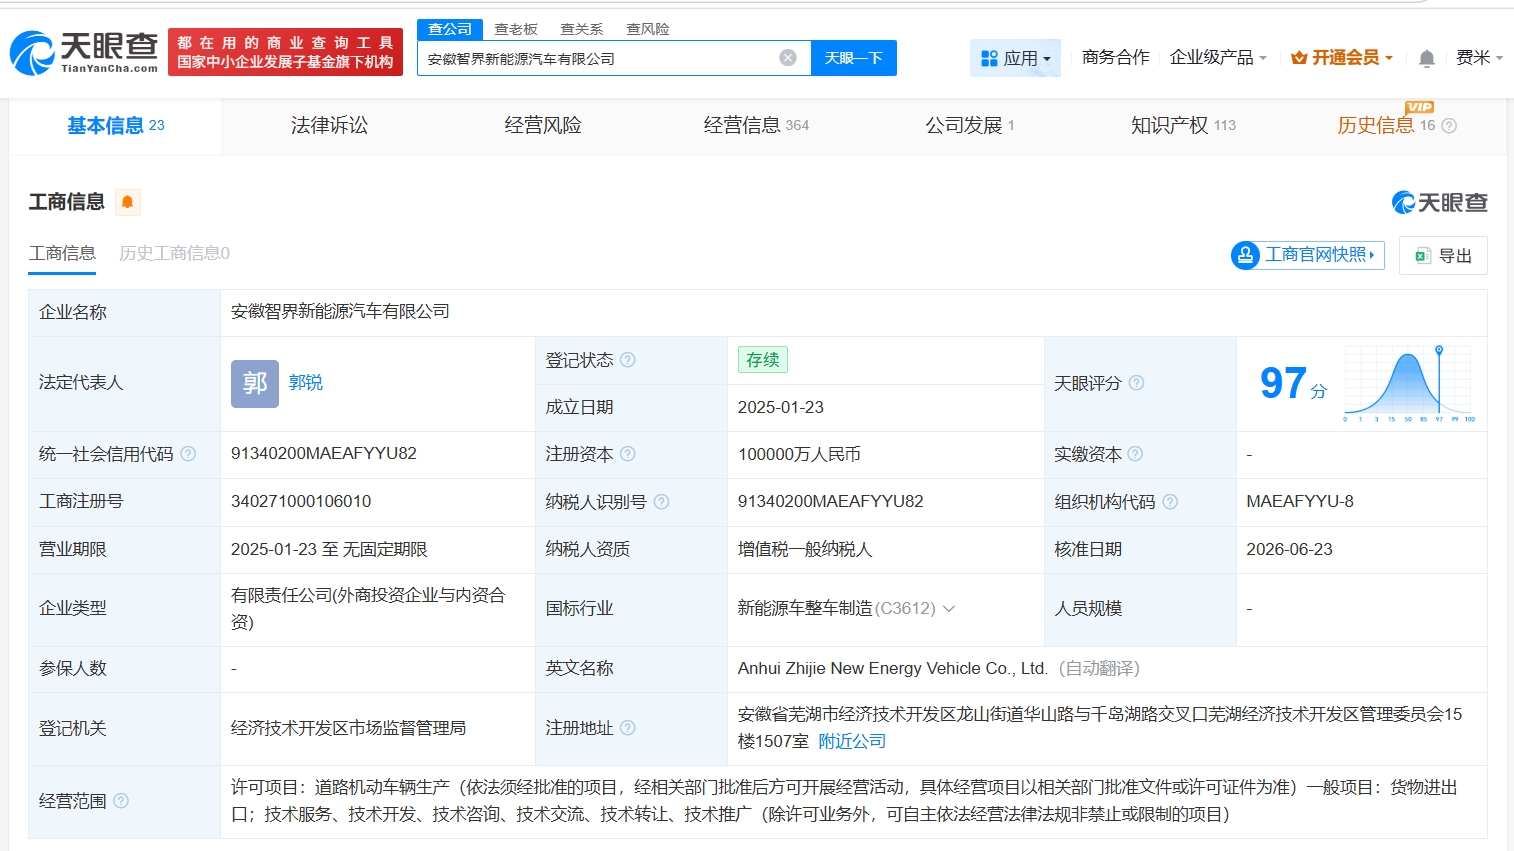
Task: Click help icon next to 统一社会信用代码
Action: [188, 454]
